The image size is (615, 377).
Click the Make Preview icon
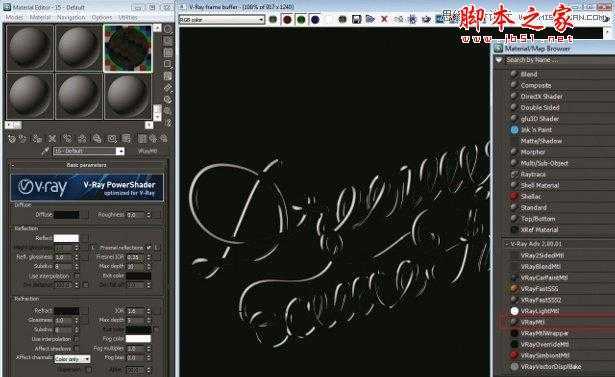coord(168,88)
